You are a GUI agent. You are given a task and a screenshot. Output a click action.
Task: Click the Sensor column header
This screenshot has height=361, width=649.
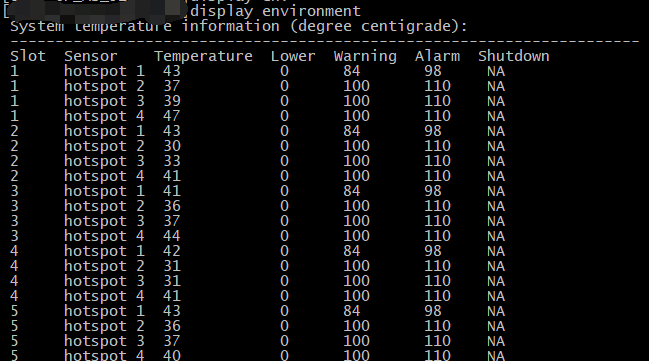[x=91, y=56]
